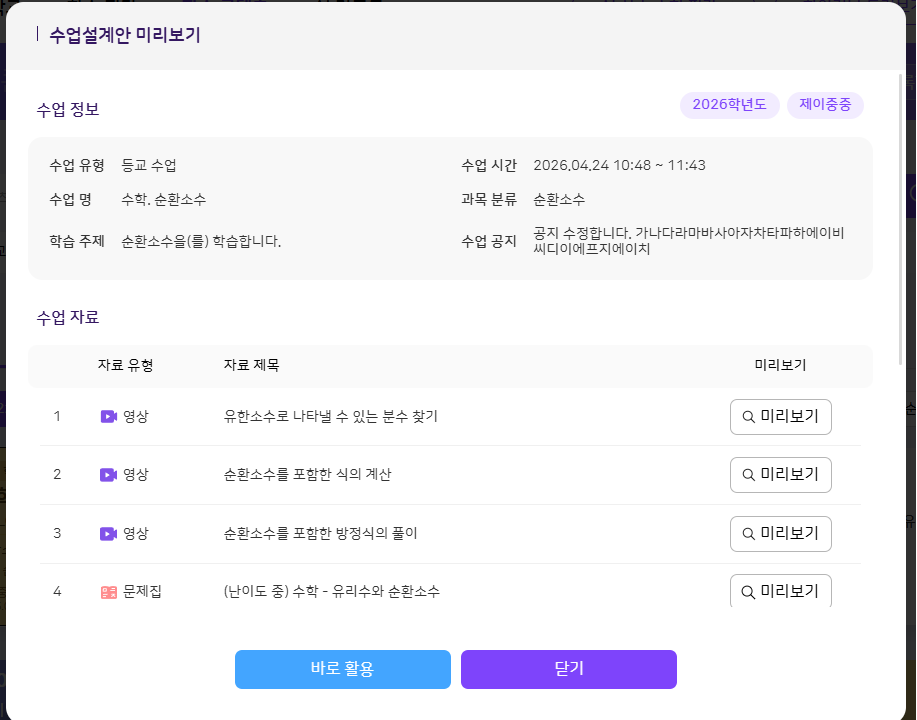This screenshot has height=720, width=917.
Task: Click magnifier icon in first row 미리보기 button
Action: point(748,417)
